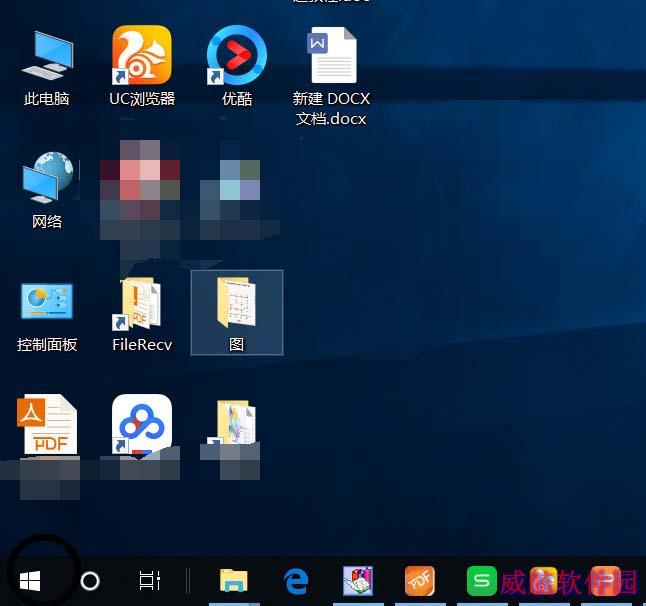Open Task View on the taskbar
Viewport: 646px width, 606px height.
tap(150, 581)
